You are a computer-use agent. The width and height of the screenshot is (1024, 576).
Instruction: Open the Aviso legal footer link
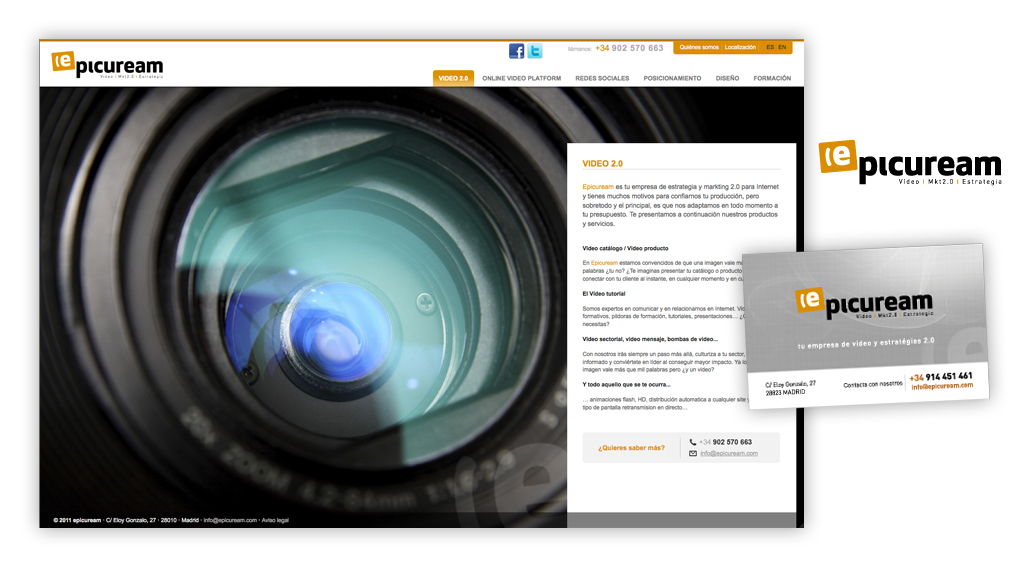point(276,520)
